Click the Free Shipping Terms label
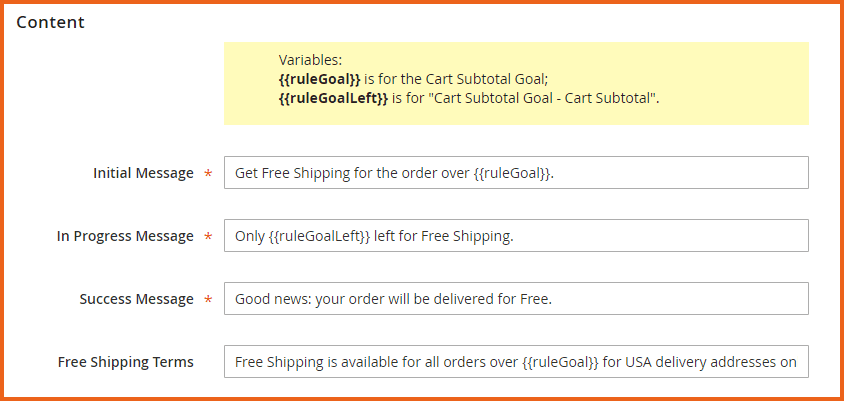844x401 pixels. (126, 362)
